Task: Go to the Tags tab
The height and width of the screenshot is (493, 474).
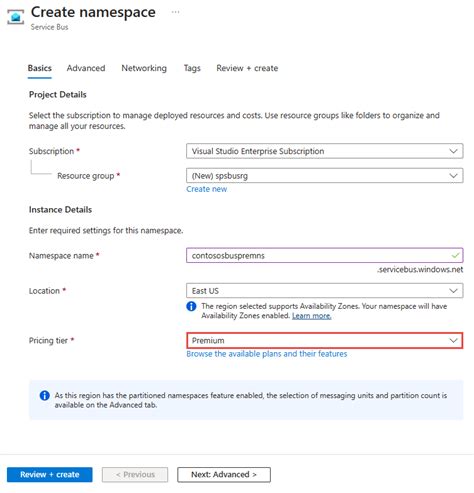Action: click(192, 68)
